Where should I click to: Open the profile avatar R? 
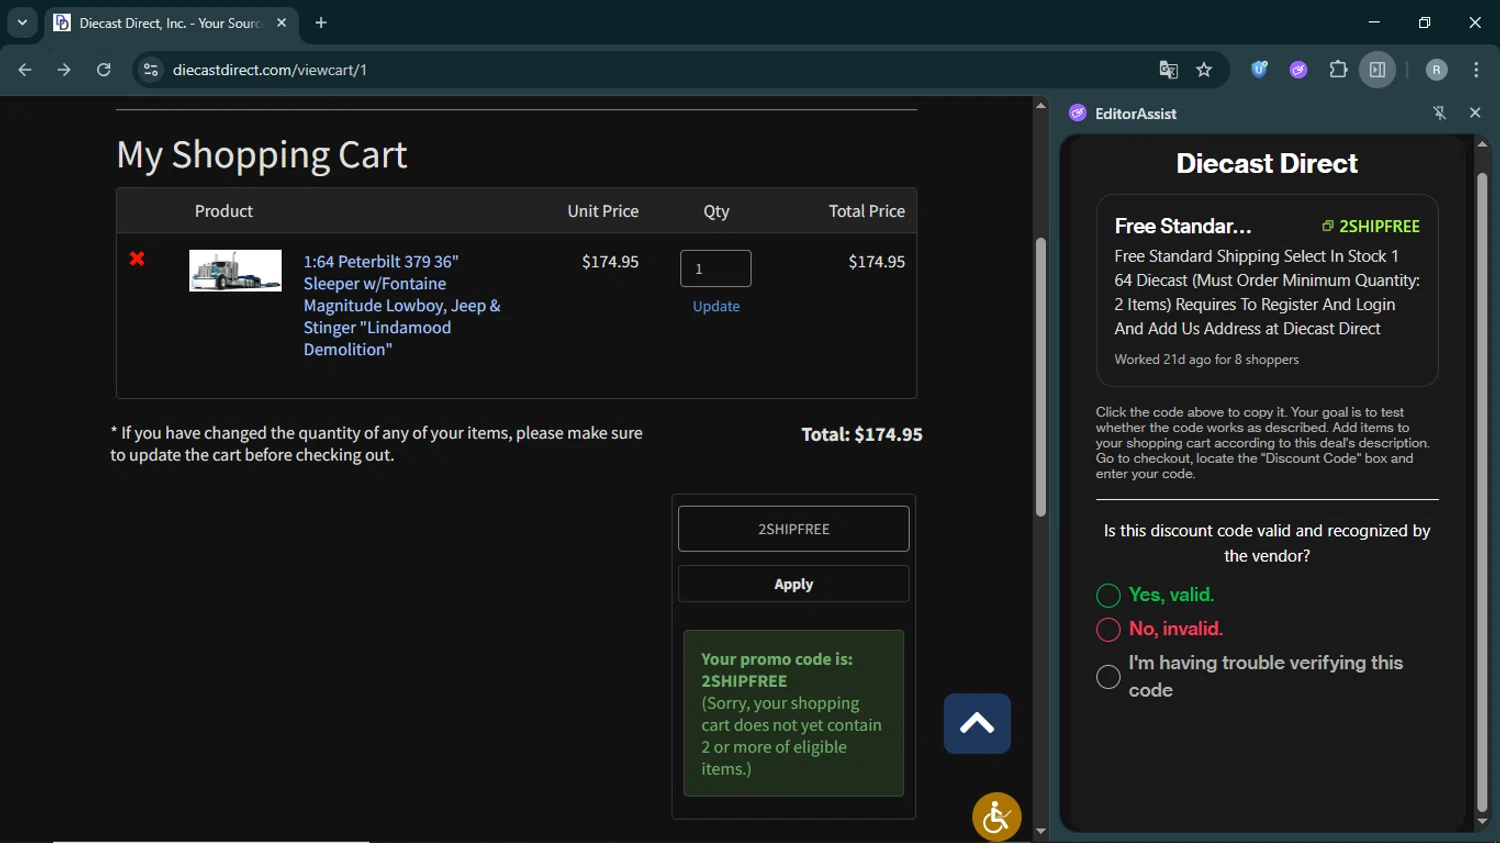[x=1436, y=70]
